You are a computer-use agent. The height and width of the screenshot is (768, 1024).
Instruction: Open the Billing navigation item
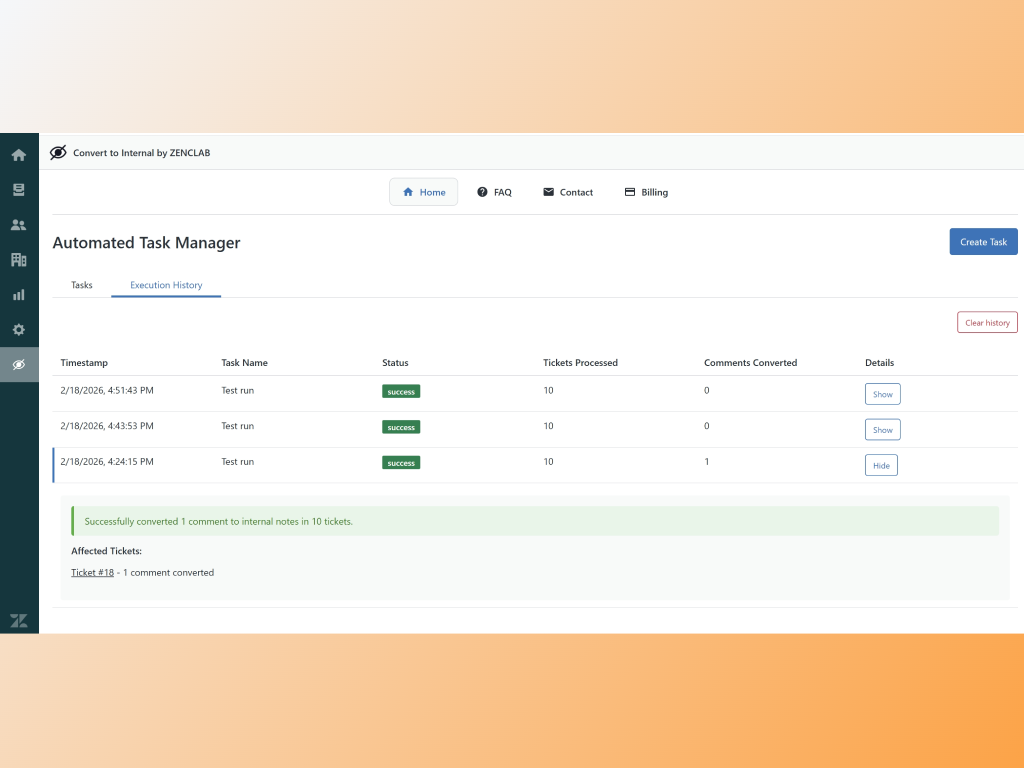tap(646, 192)
